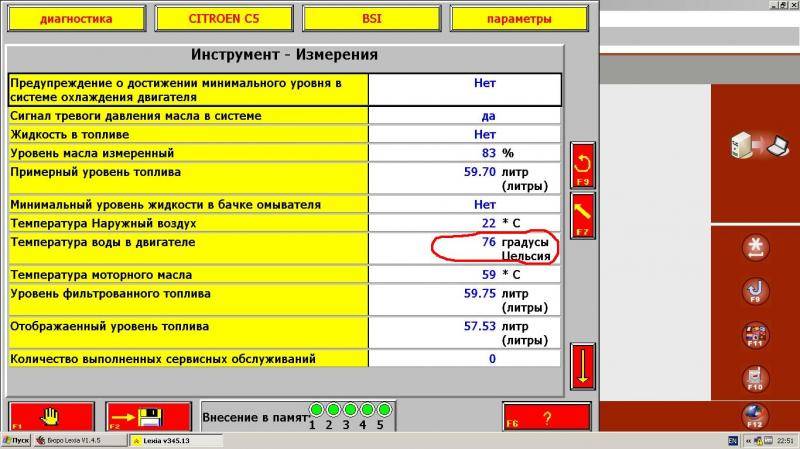The height and width of the screenshot is (449, 800).
Task: Select the BSI header button
Action: [371, 18]
